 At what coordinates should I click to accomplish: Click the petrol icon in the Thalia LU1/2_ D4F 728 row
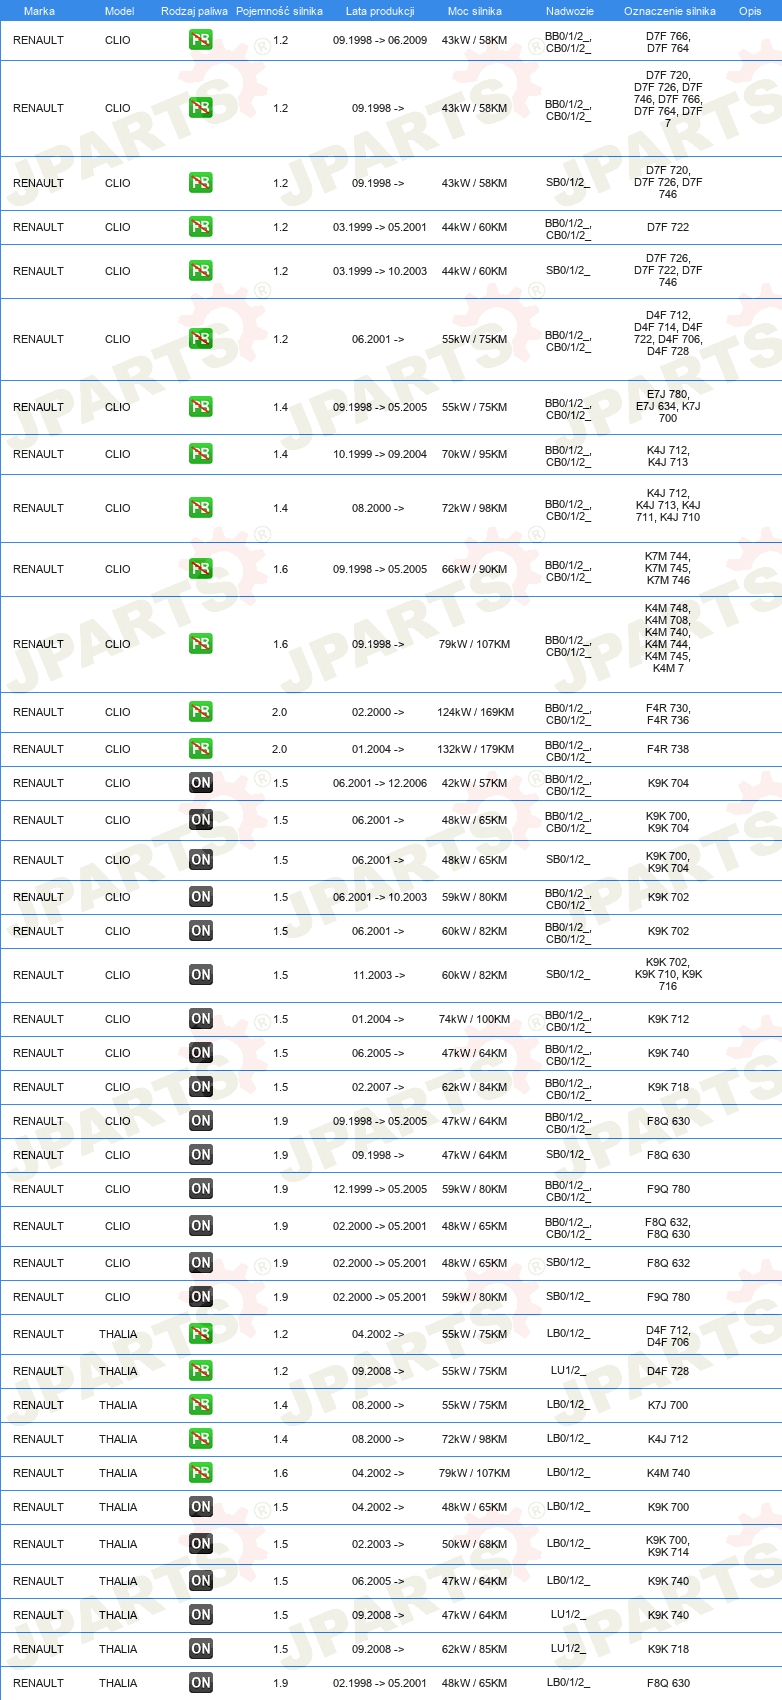[200, 1371]
